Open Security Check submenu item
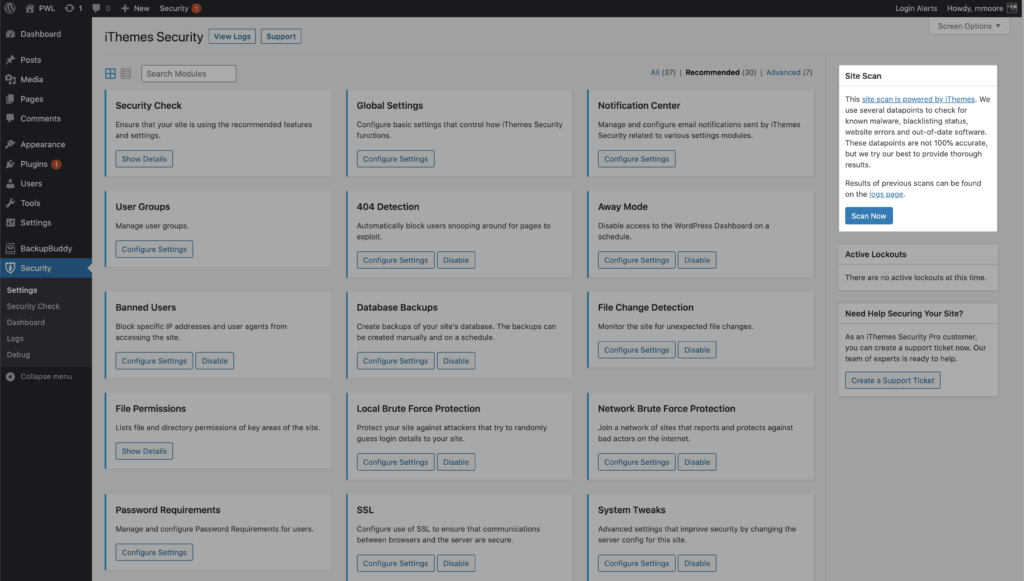The image size is (1024, 581). pos(33,306)
